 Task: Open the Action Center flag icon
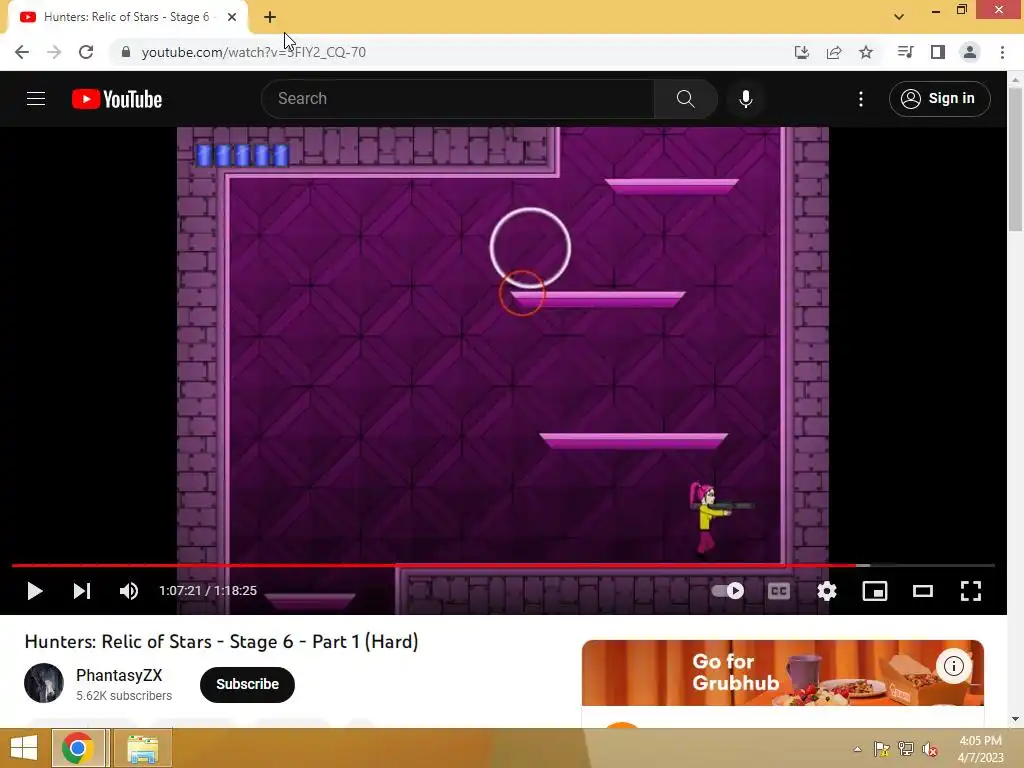881,749
